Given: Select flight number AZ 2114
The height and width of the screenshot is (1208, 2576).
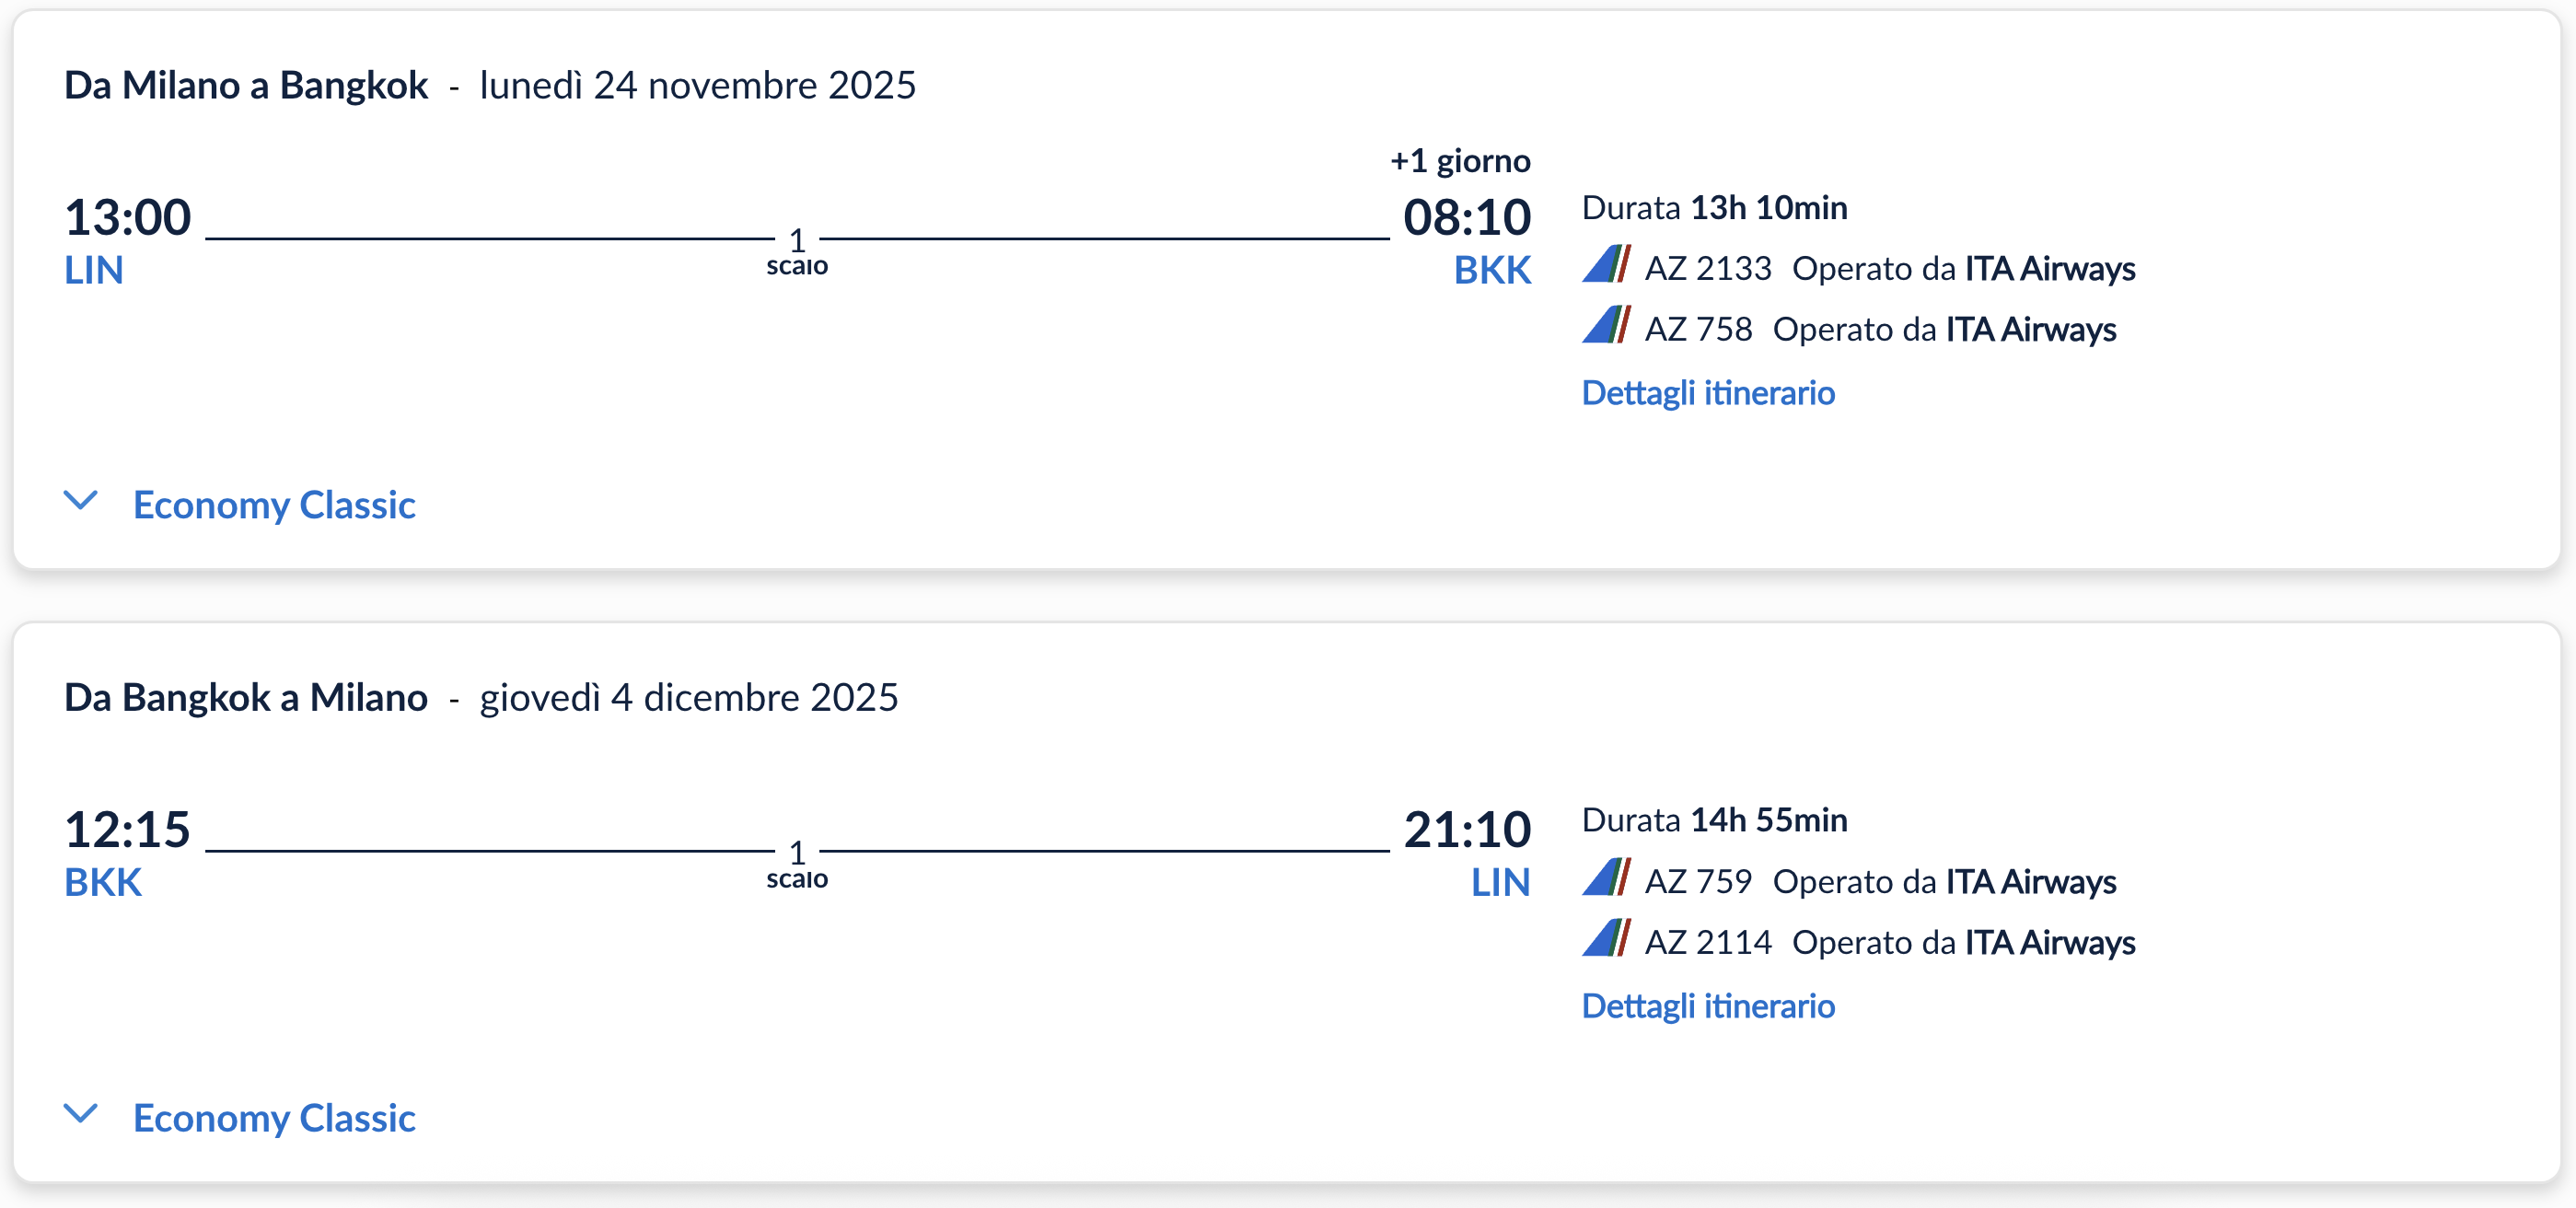Looking at the screenshot, I should [x=1707, y=942].
